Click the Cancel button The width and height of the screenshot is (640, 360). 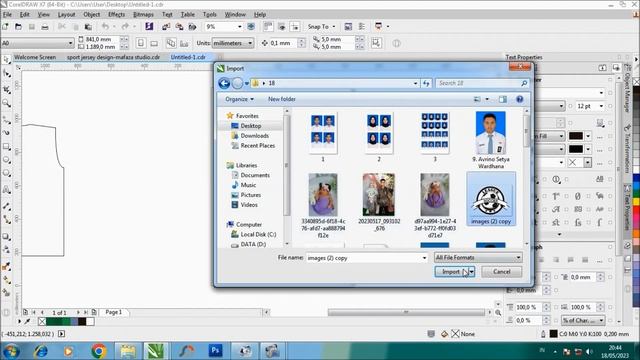pos(502,272)
